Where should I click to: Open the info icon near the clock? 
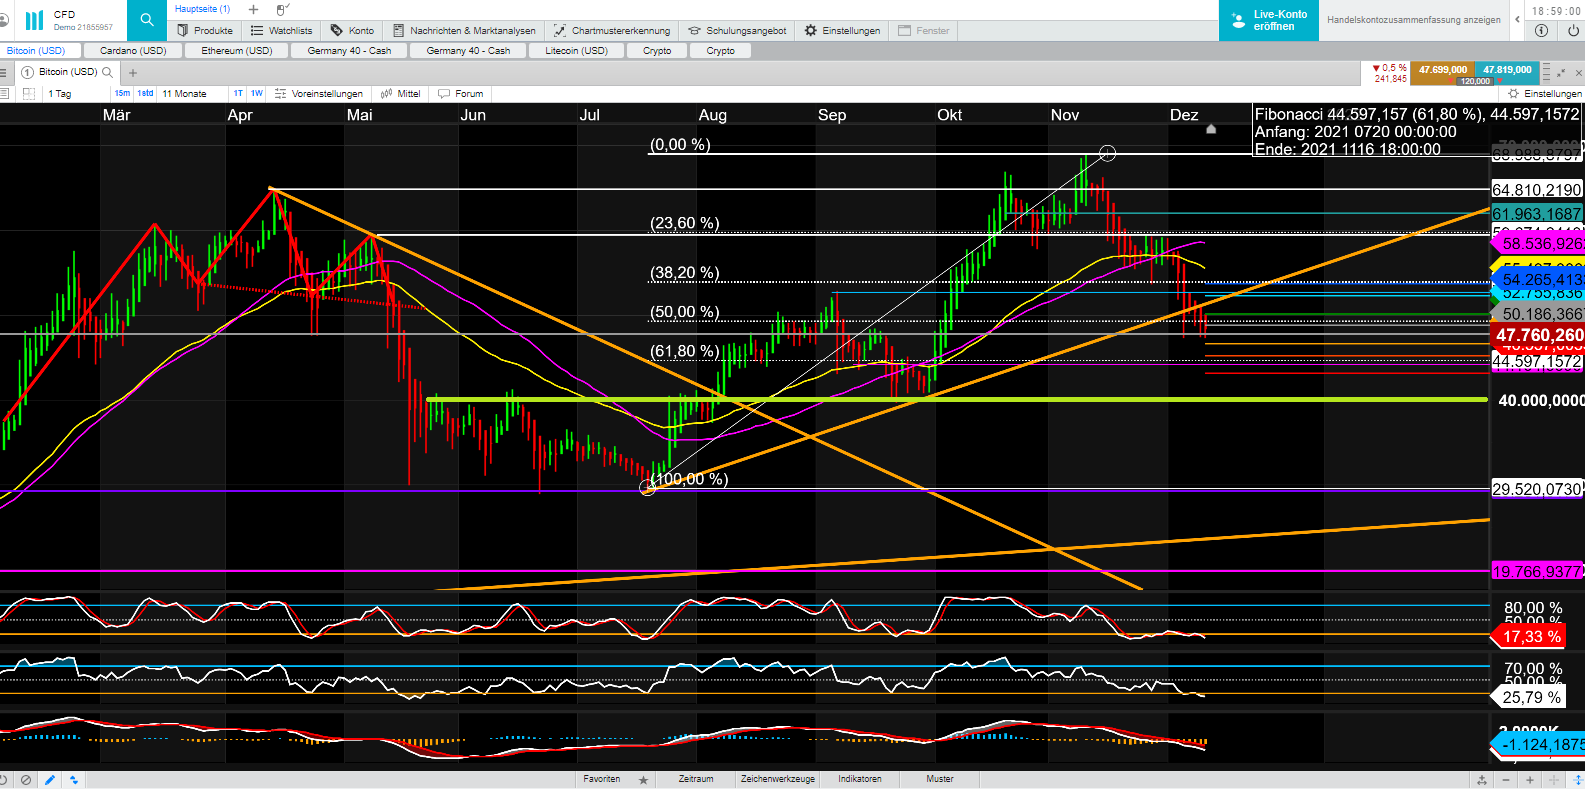(1541, 31)
